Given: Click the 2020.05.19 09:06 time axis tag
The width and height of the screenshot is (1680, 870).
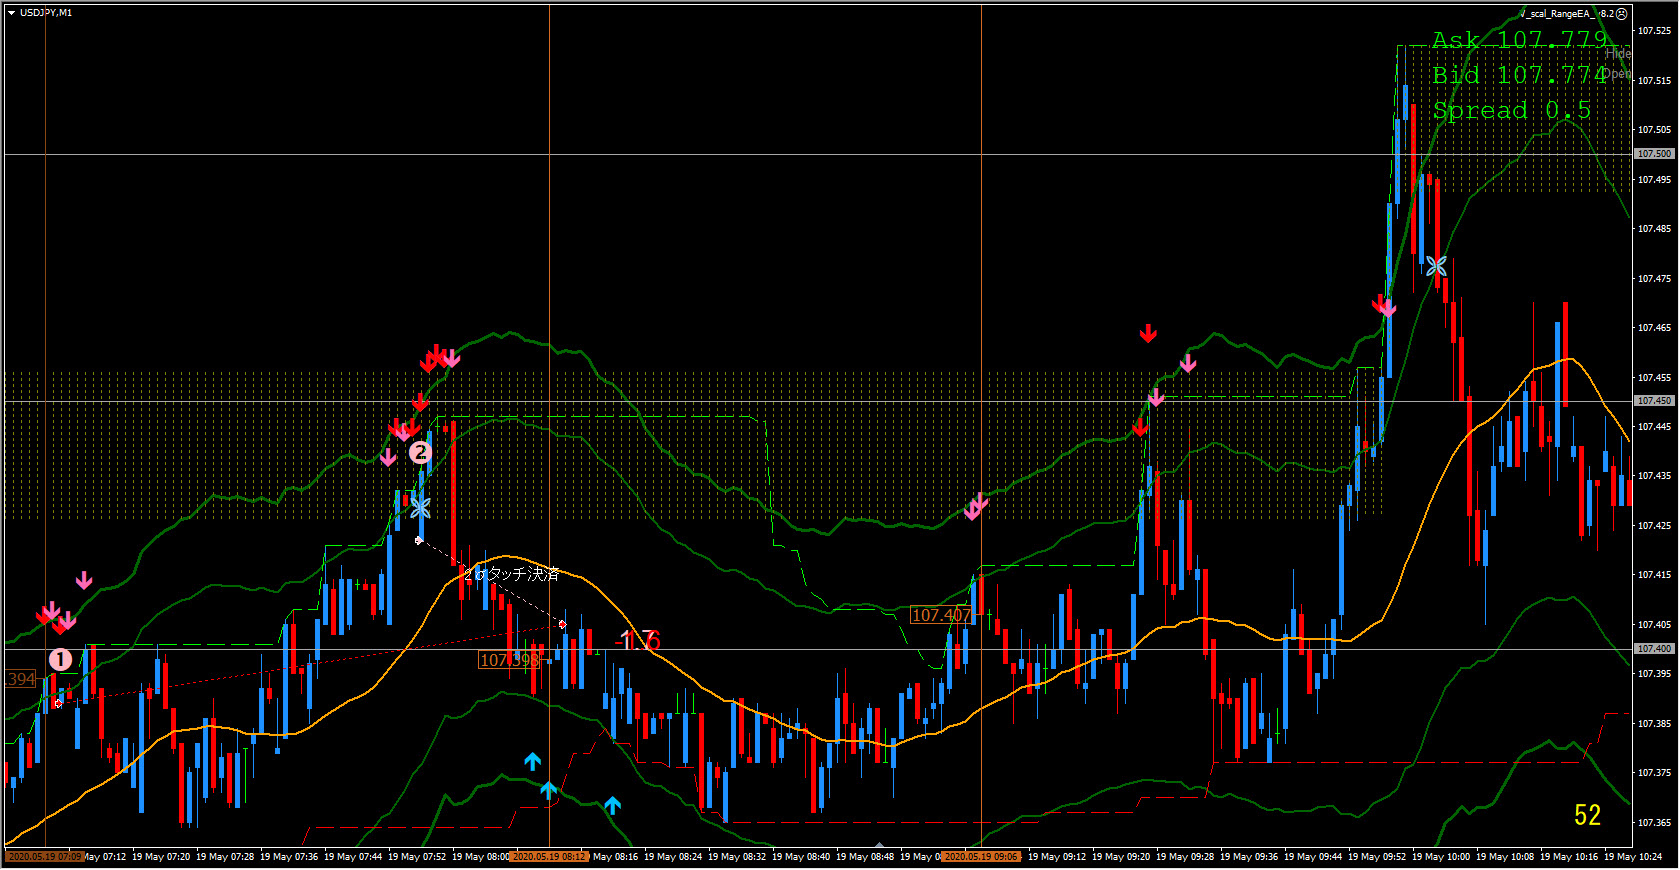Looking at the screenshot, I should point(981,857).
